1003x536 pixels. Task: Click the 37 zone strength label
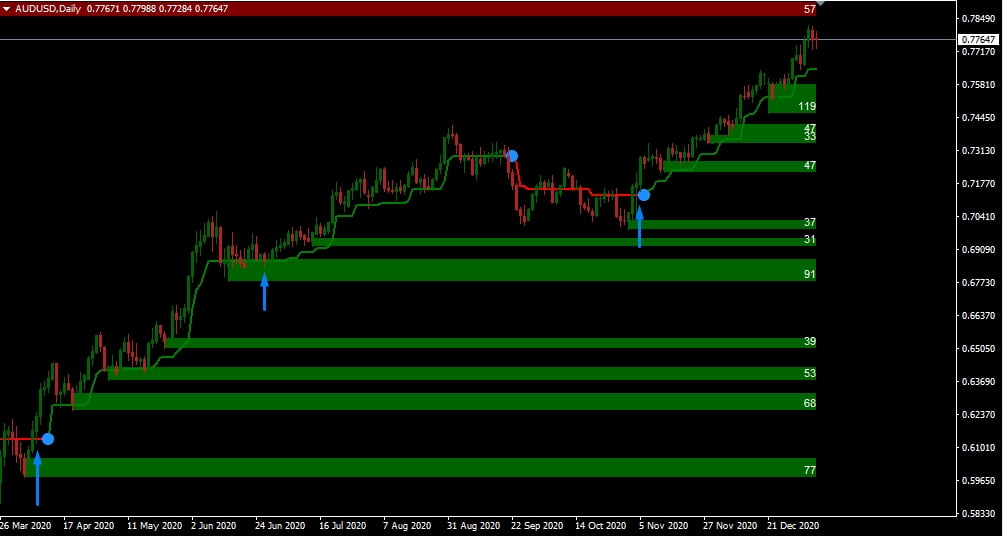pyautogui.click(x=810, y=223)
